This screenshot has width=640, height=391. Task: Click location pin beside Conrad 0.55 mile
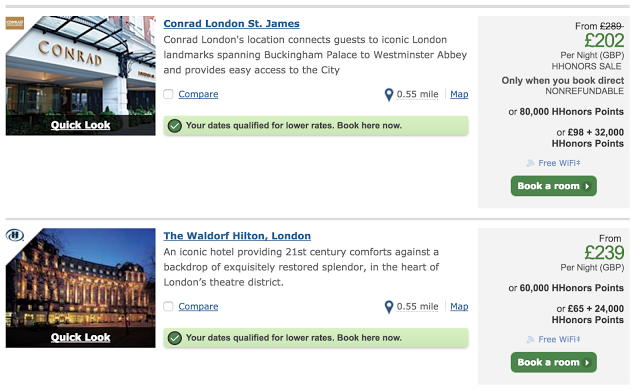(389, 95)
